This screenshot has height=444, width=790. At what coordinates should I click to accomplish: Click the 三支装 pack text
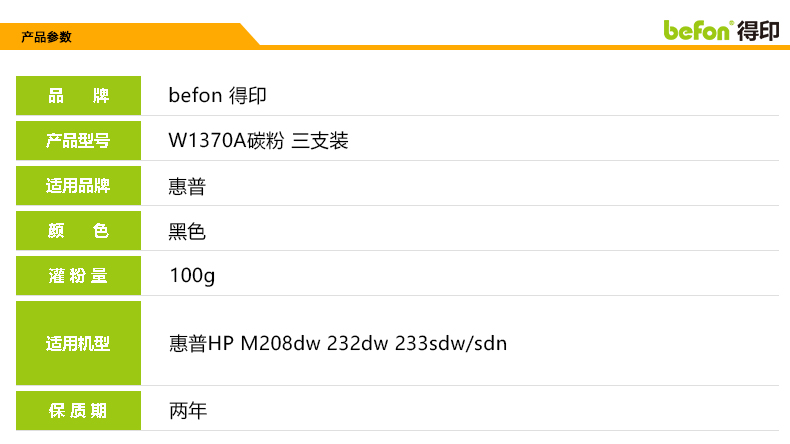click(319, 141)
